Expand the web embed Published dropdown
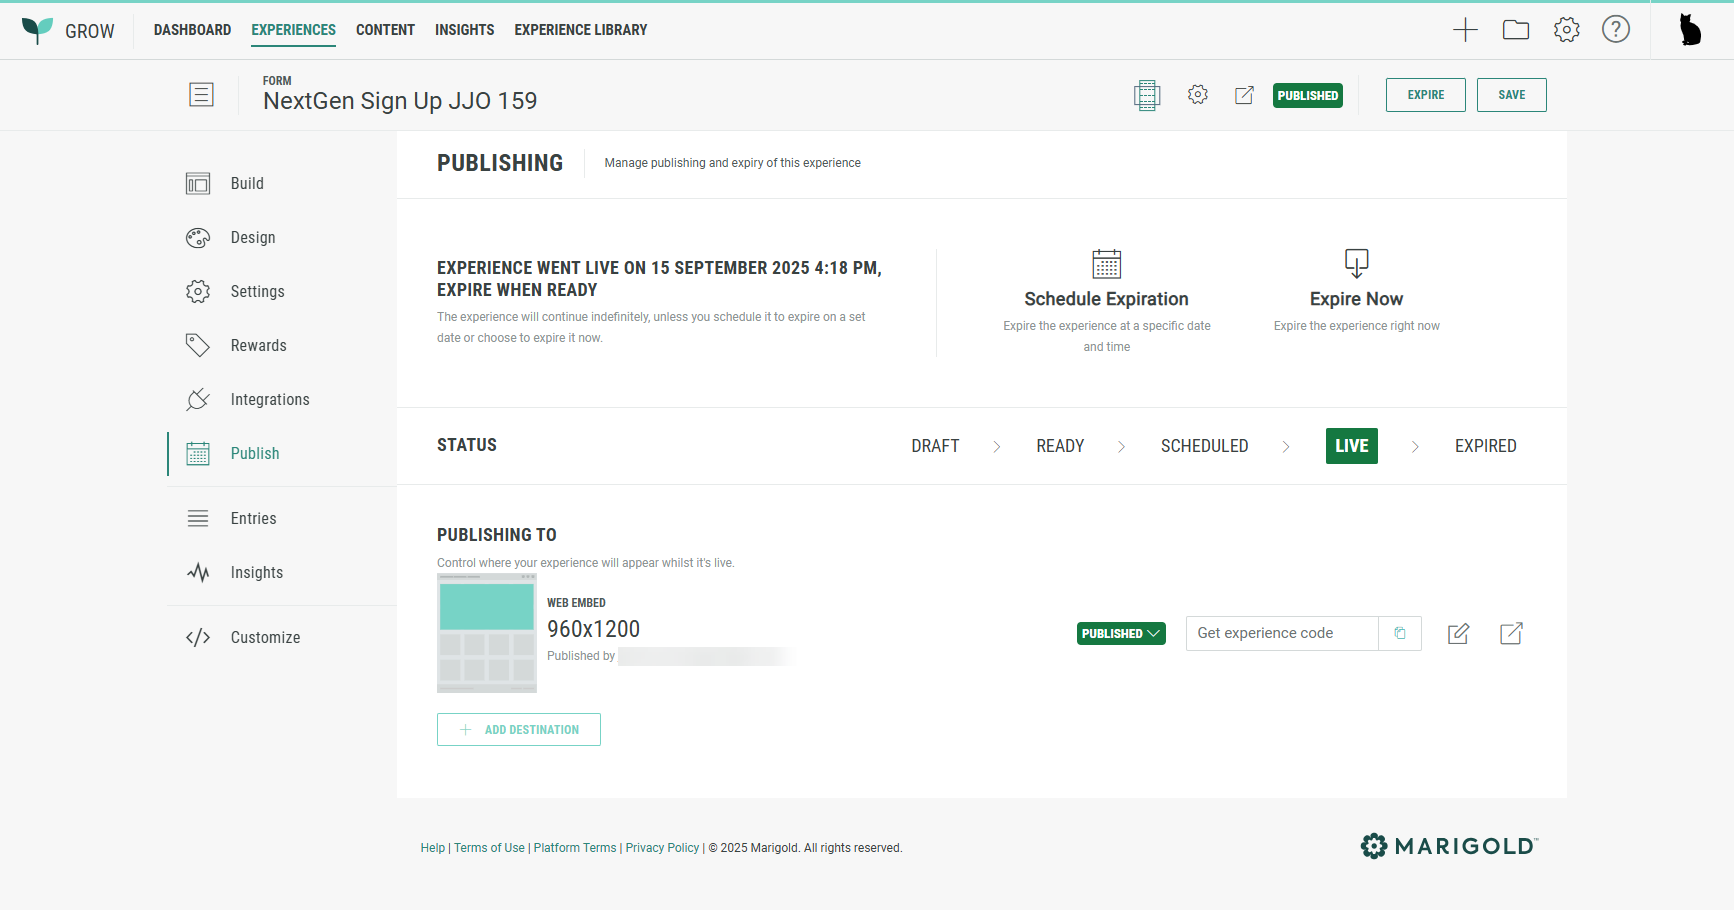This screenshot has height=910, width=1734. click(x=1121, y=633)
